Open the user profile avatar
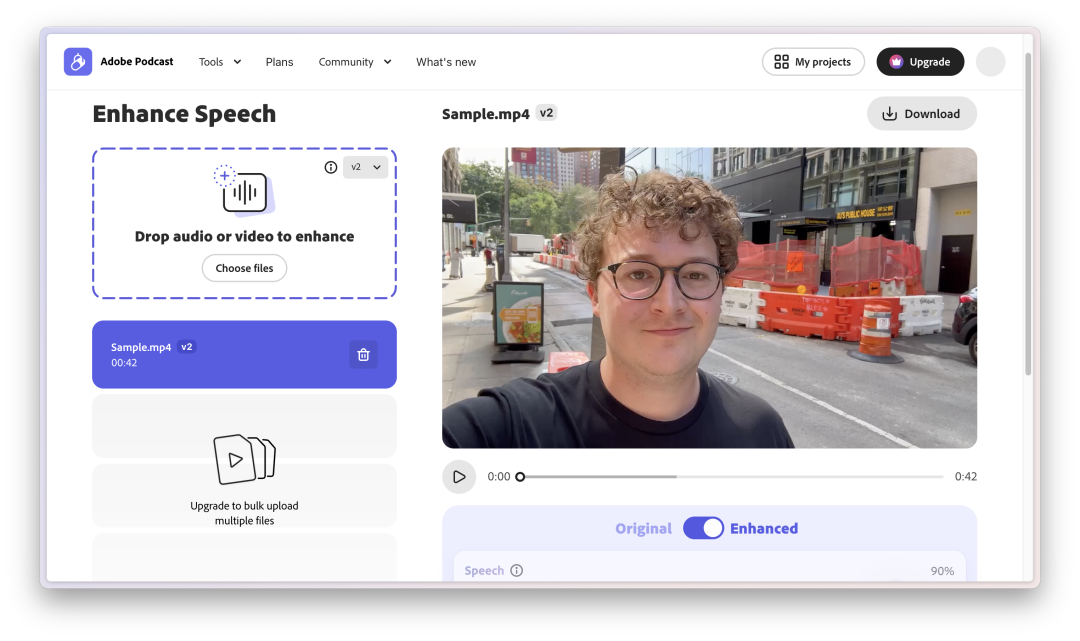1080x641 pixels. tap(990, 62)
